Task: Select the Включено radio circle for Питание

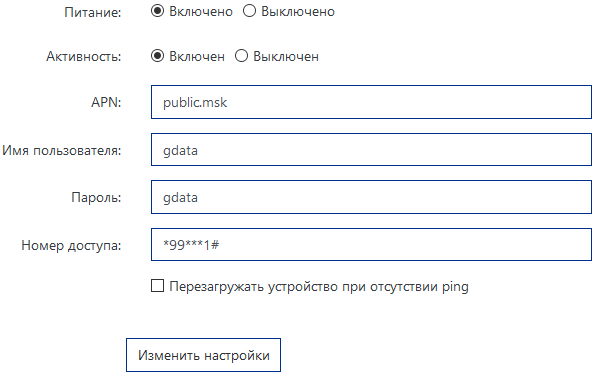Action: click(157, 11)
